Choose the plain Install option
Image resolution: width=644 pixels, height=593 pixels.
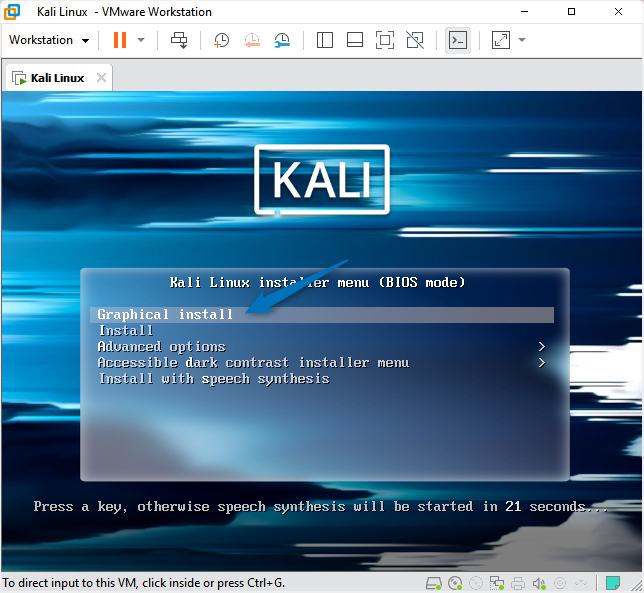click(126, 331)
